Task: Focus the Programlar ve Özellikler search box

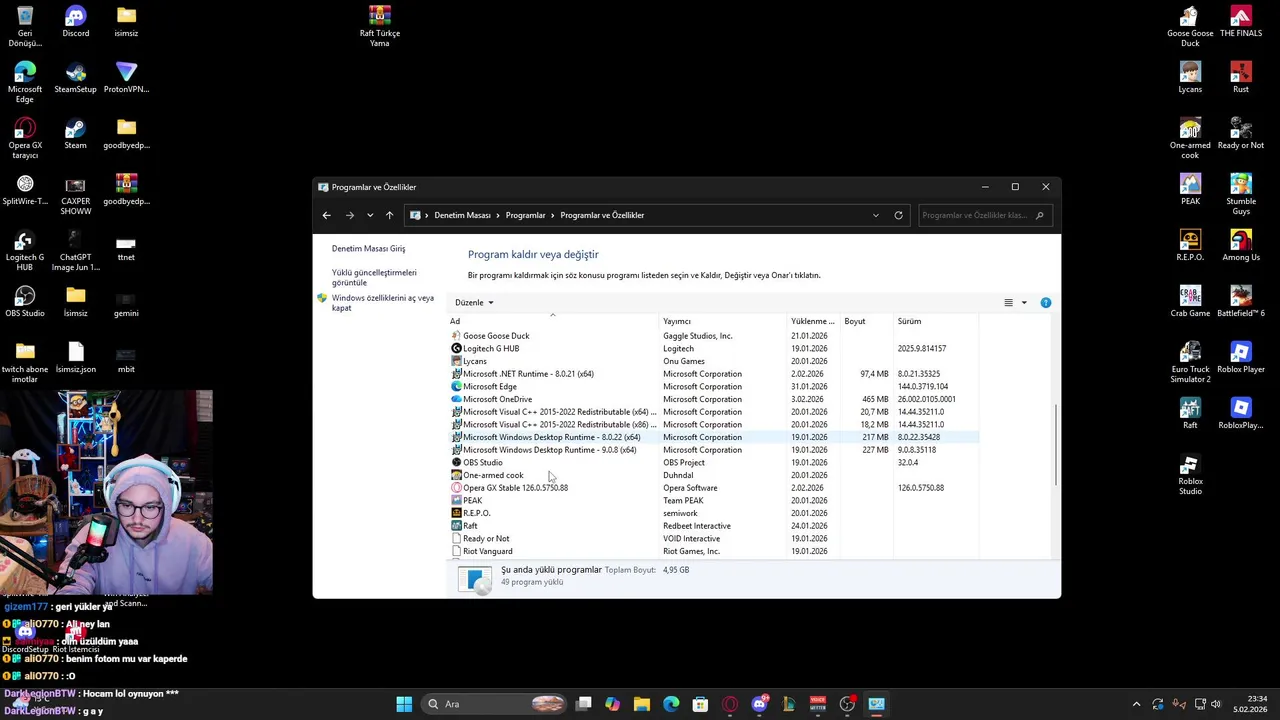Action: coord(984,215)
